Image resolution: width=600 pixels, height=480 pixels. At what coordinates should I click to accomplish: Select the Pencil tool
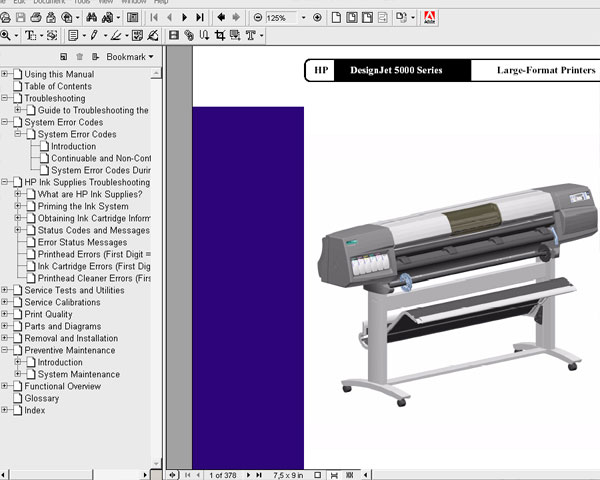pyautogui.click(x=94, y=36)
